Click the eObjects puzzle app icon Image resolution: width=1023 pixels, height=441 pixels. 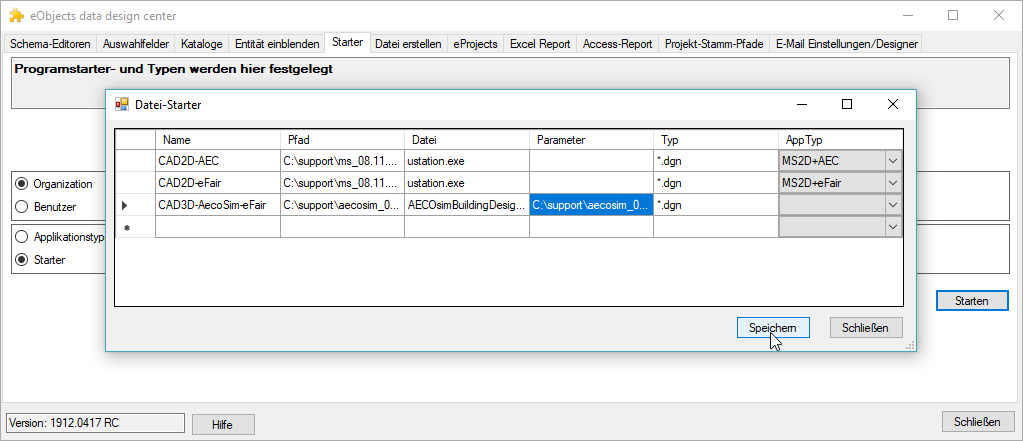(x=16, y=16)
